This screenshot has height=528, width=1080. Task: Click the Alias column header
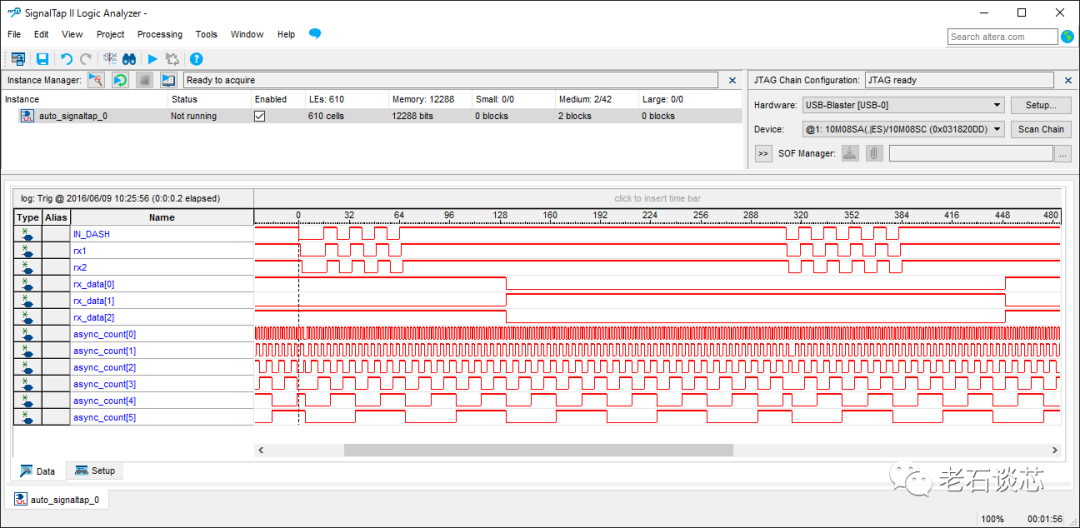click(56, 218)
